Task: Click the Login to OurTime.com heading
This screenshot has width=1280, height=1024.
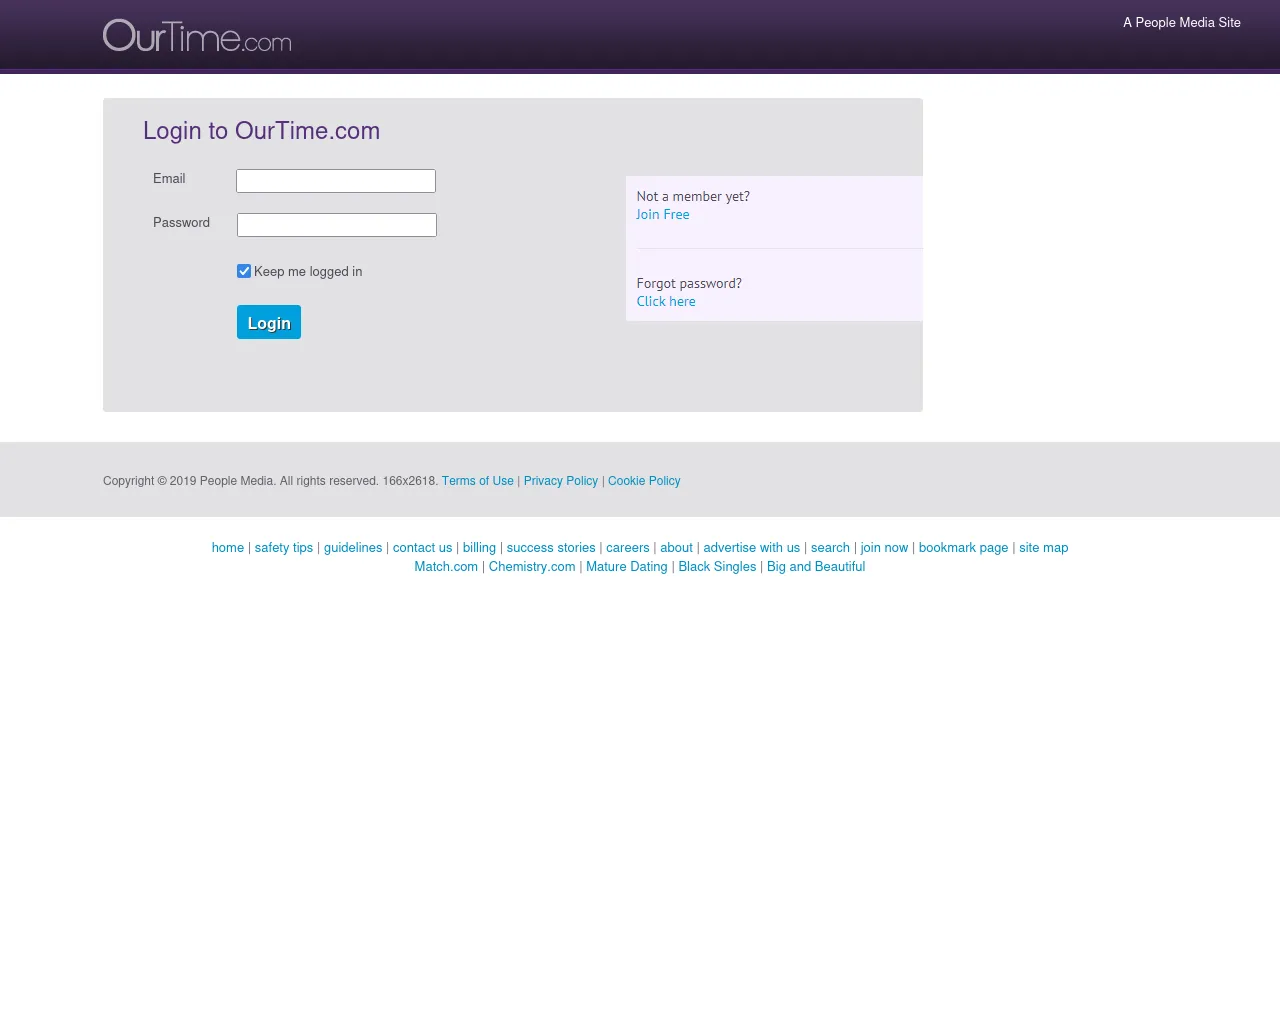Action: 262,131
